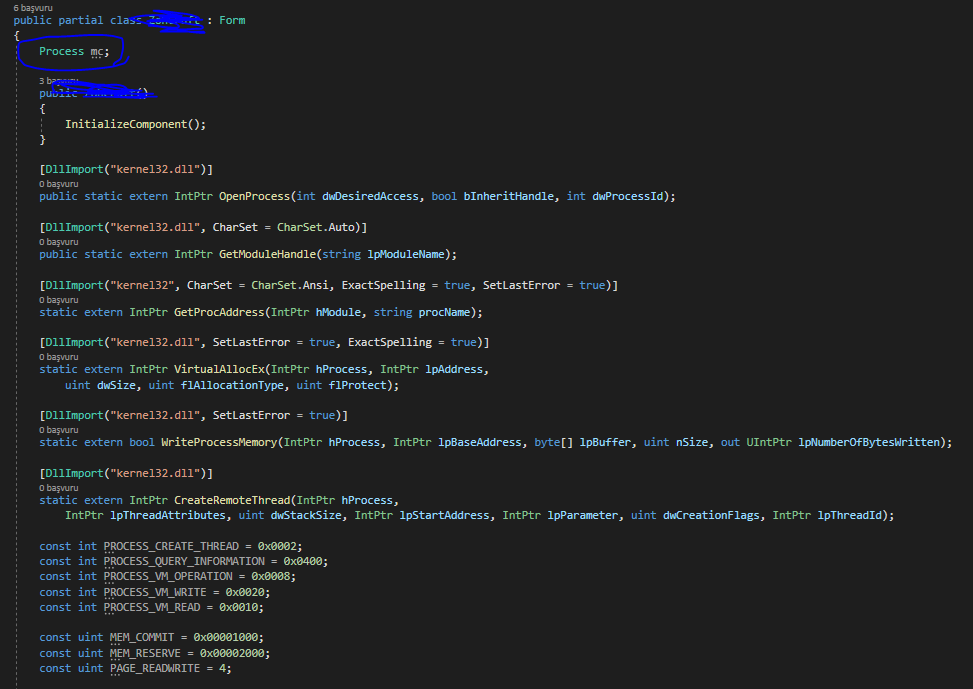Open "0 başvuru" link above GetProcAddress declaration

(x=59, y=300)
